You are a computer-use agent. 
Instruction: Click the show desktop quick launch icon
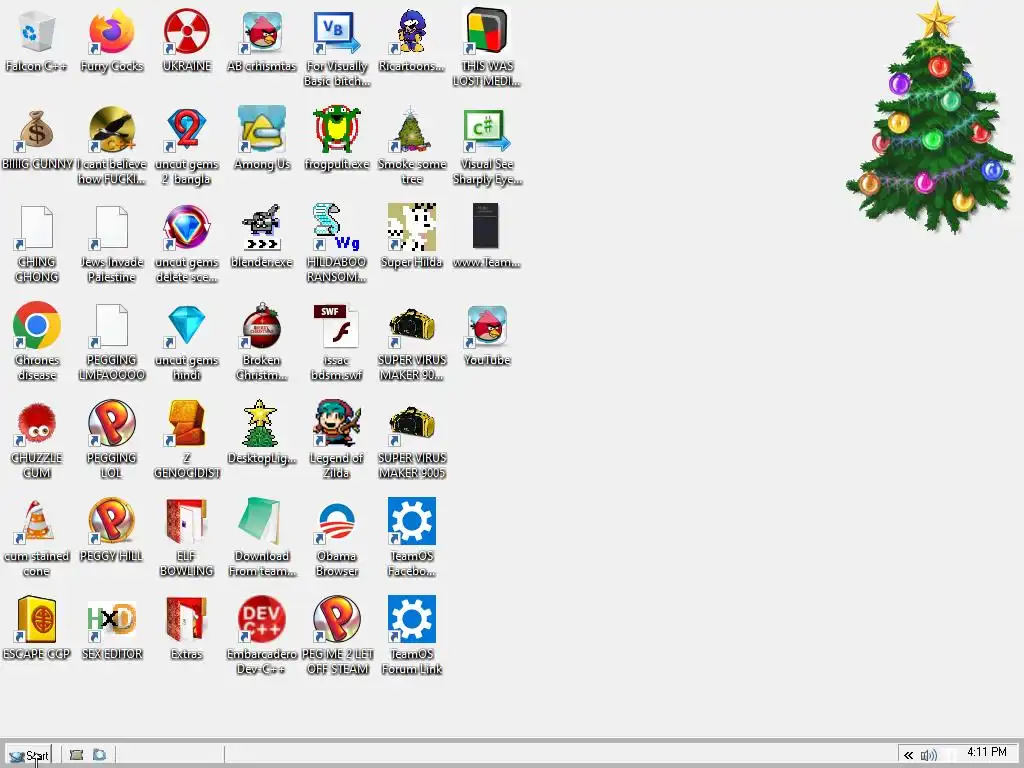tap(76, 755)
